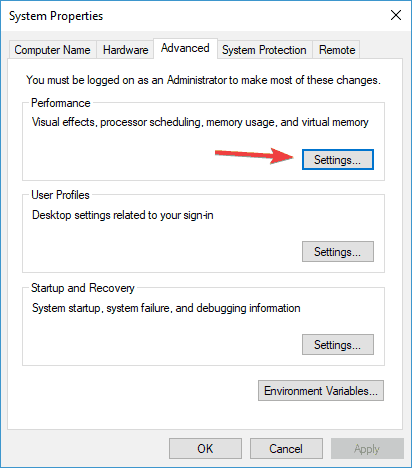
Task: Confirm the dialog with OK
Action: [205, 449]
